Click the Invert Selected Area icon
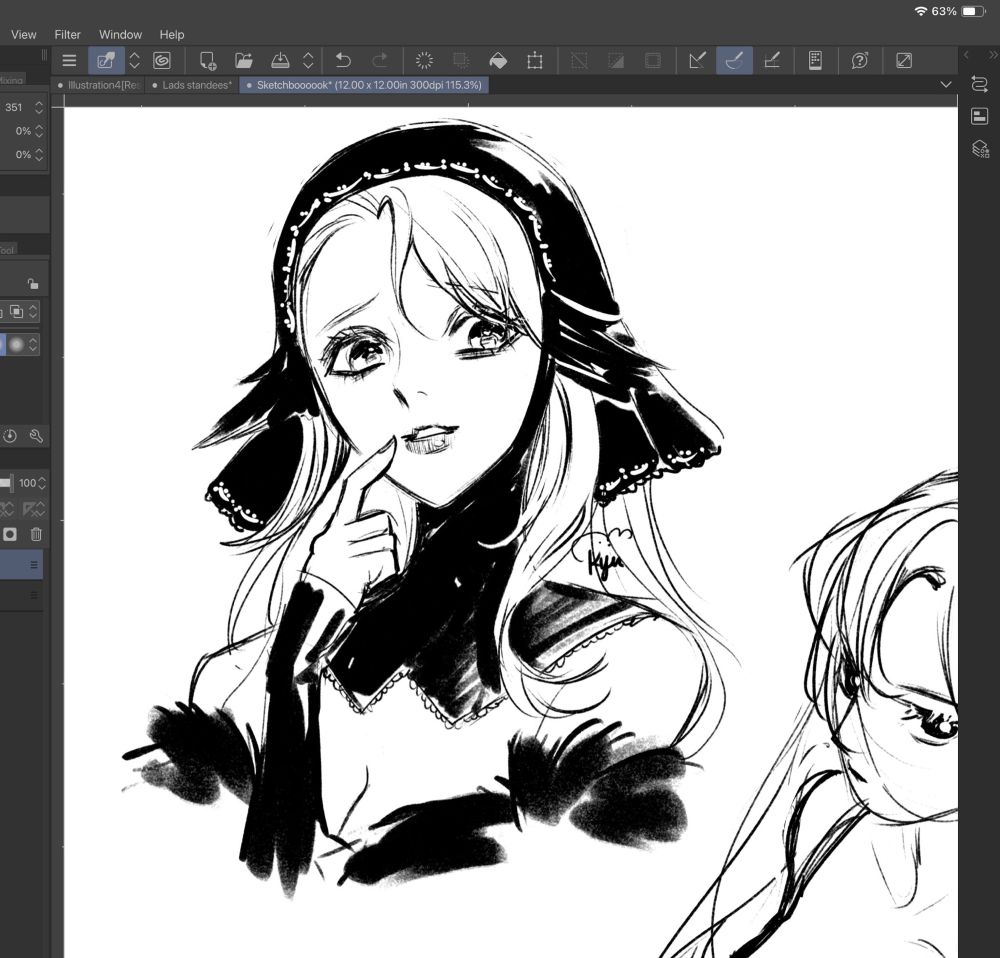The image size is (1000, 958). coord(616,61)
